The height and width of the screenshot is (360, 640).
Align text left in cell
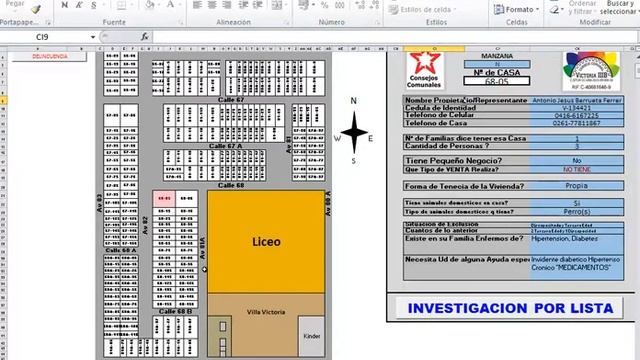click(x=197, y=5)
